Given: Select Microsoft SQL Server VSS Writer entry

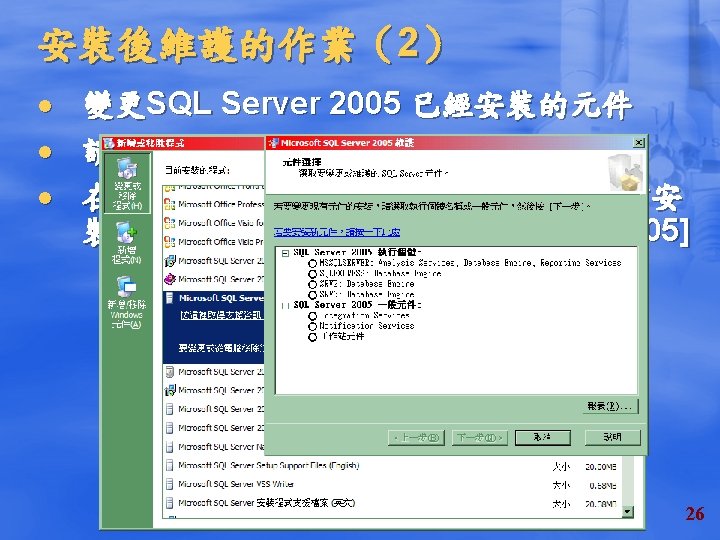Looking at the screenshot, I should coord(236,484).
